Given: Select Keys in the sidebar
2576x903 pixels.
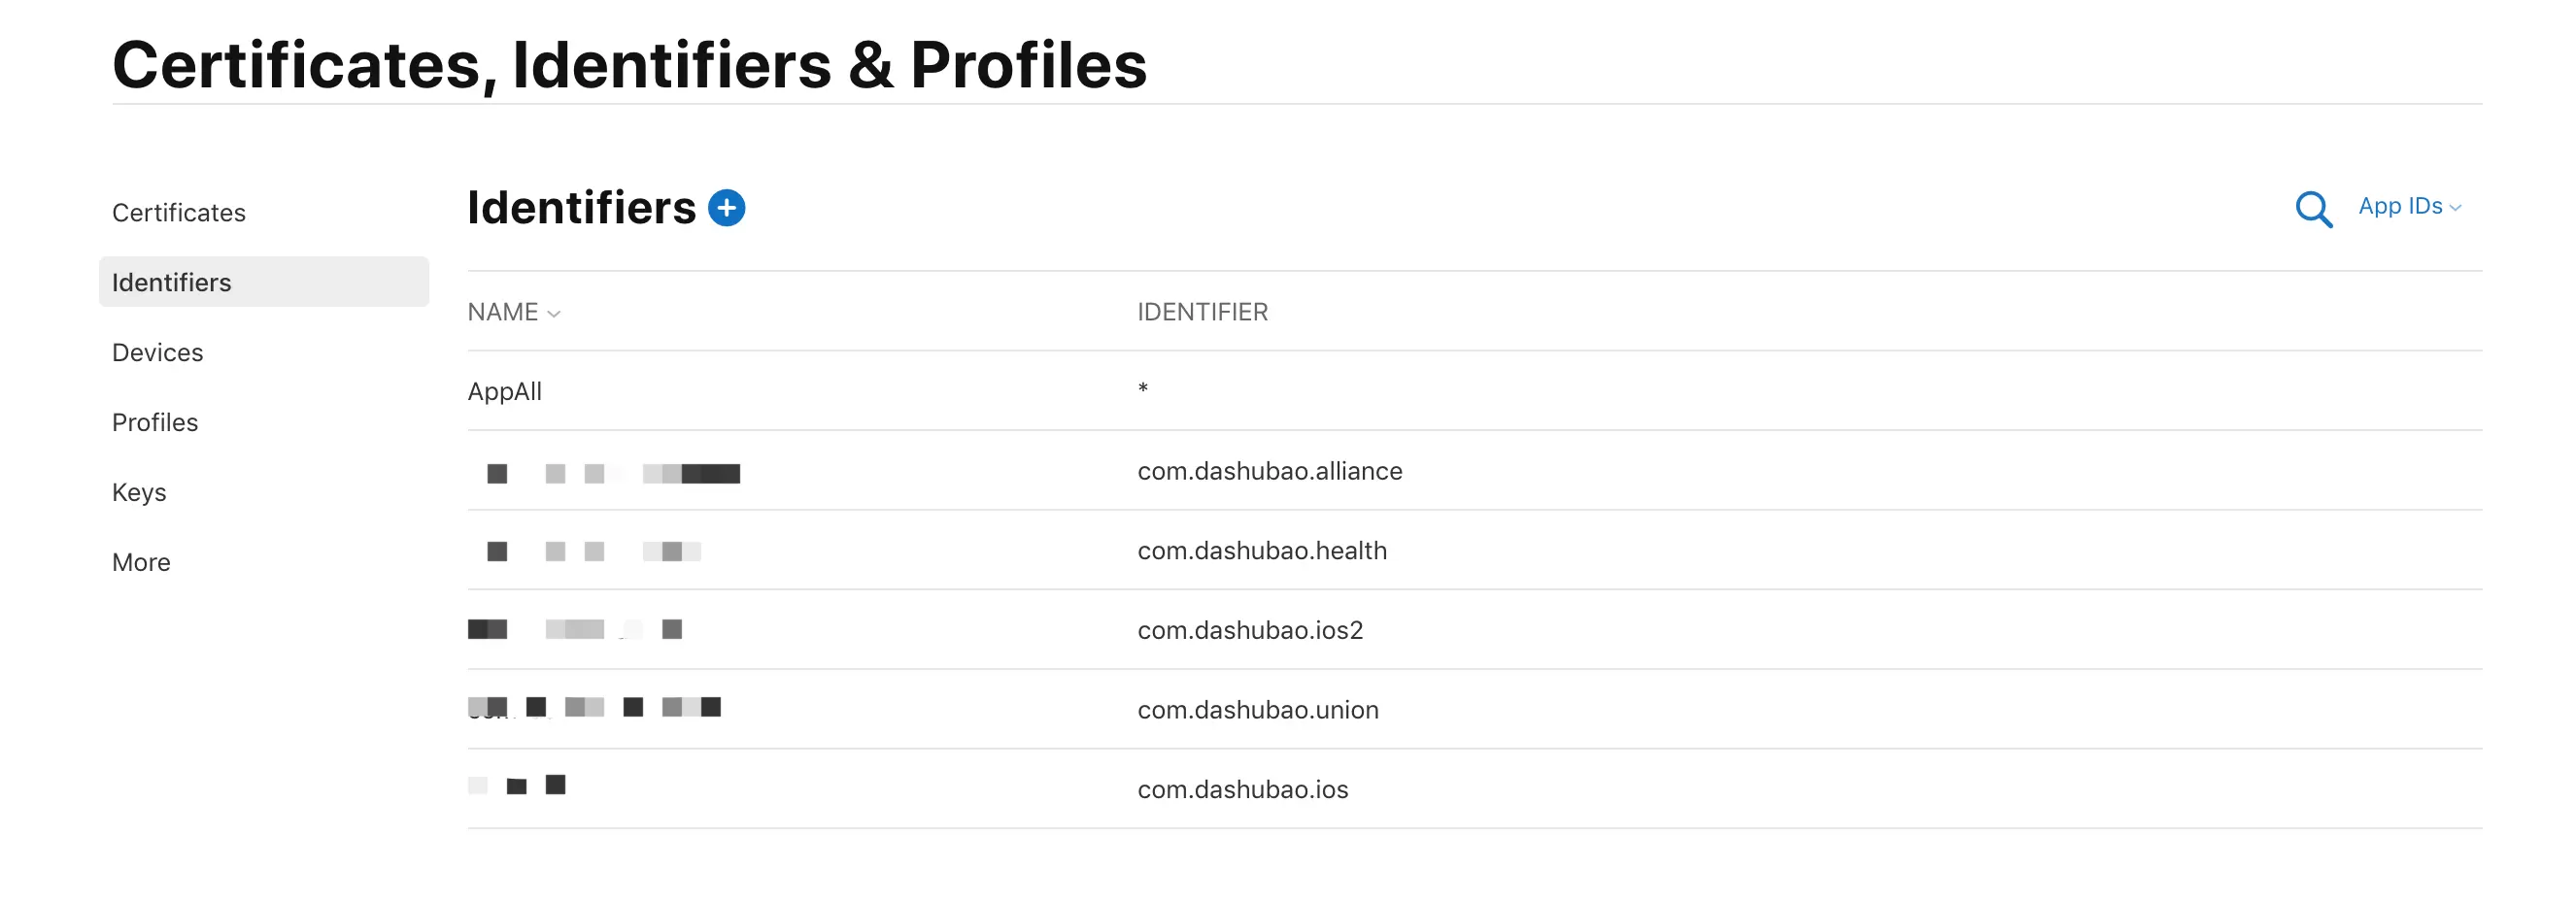Looking at the screenshot, I should click(x=139, y=493).
